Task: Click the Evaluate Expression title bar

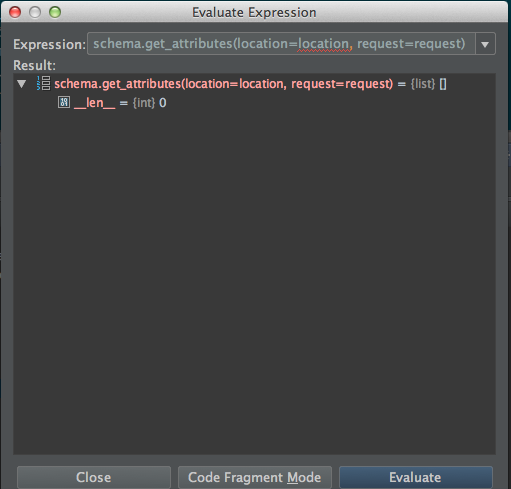Action: (254, 12)
